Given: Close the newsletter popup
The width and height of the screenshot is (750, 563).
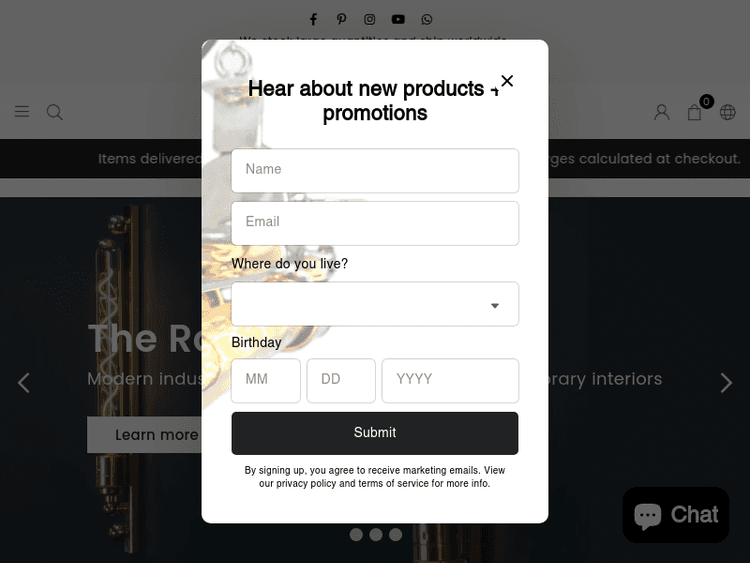Looking at the screenshot, I should [507, 81].
